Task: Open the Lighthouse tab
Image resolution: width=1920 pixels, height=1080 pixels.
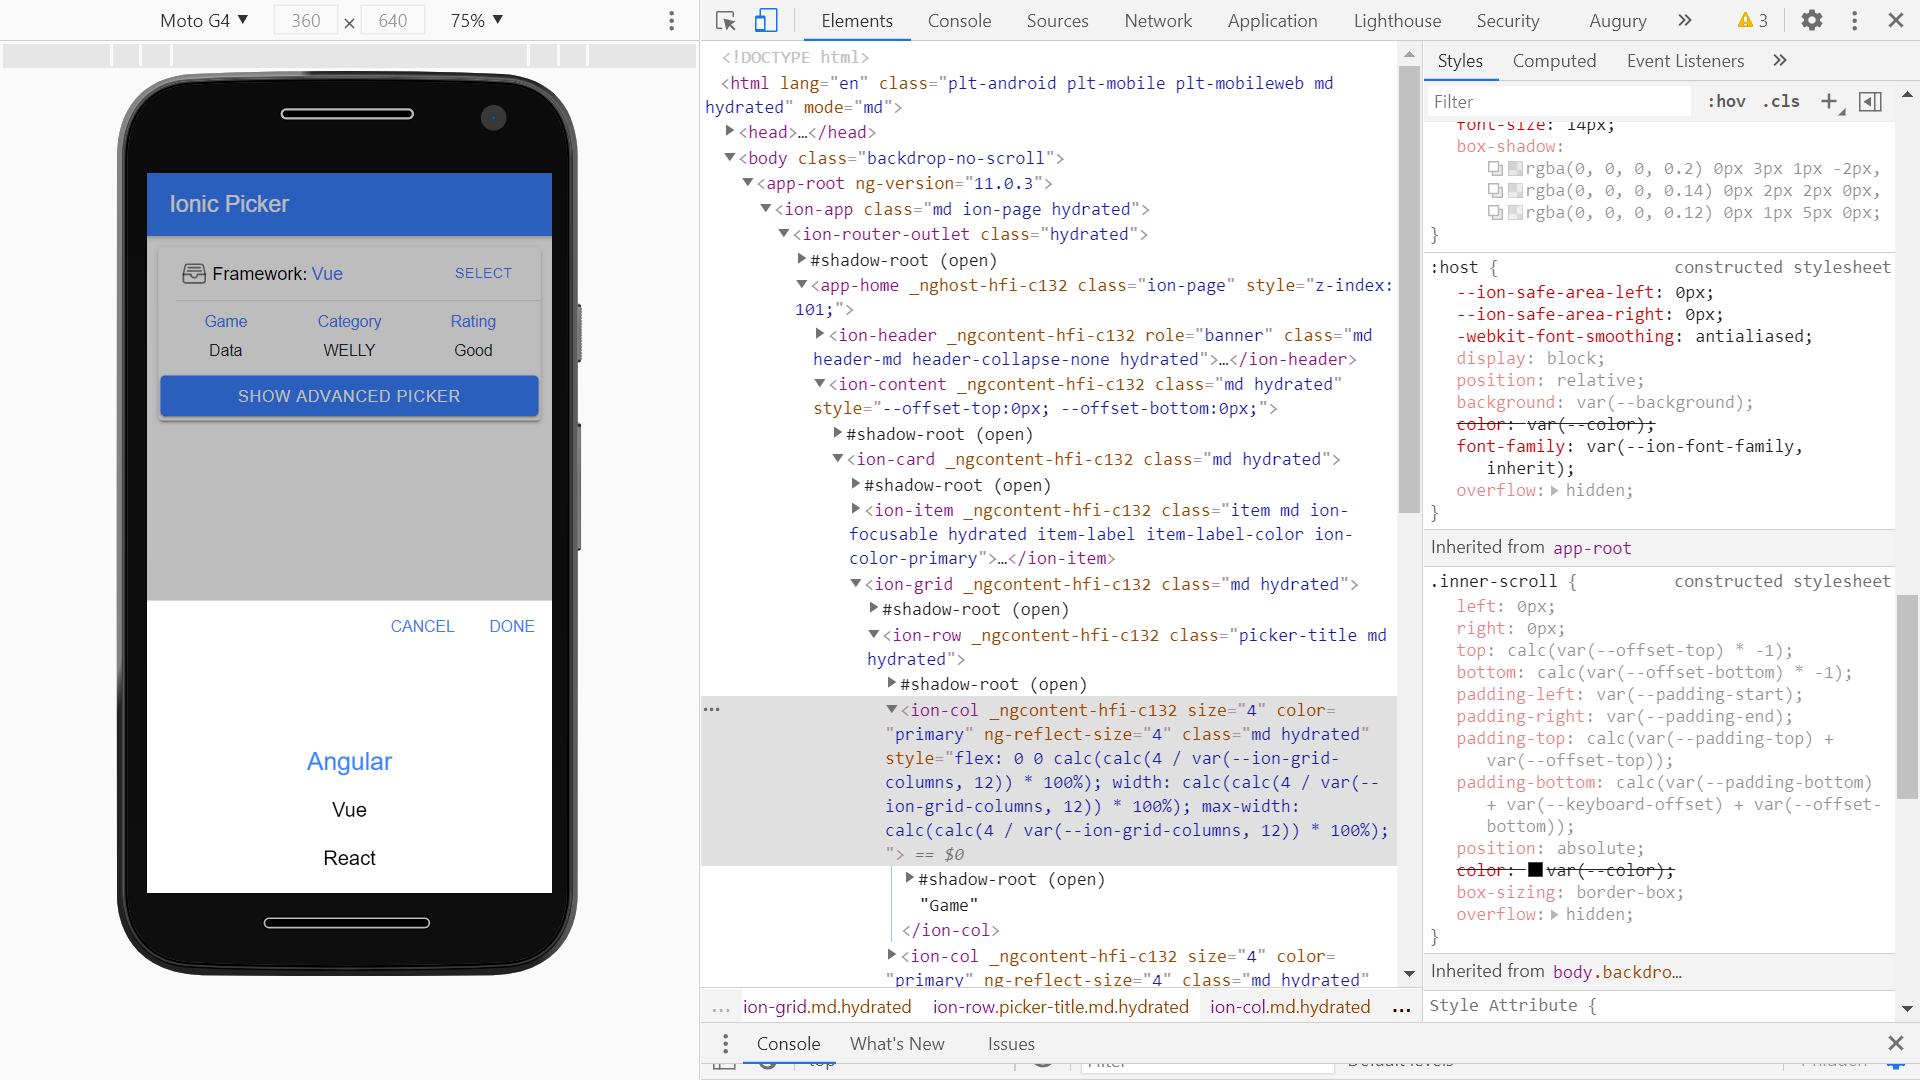Action: click(1397, 20)
